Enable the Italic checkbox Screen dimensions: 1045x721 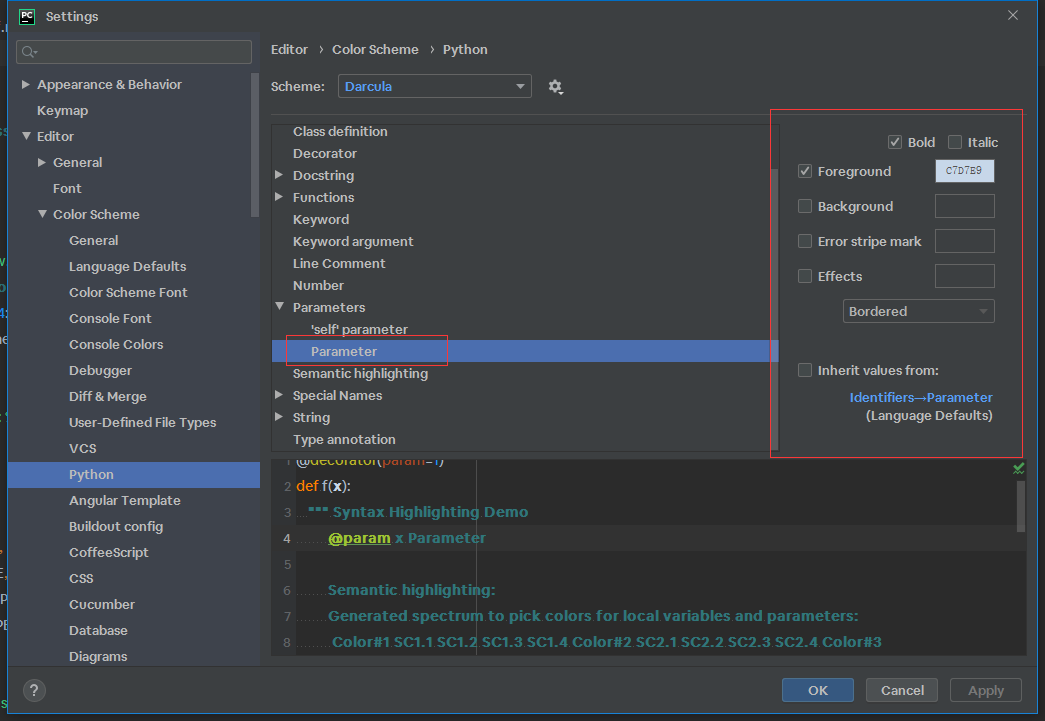(x=955, y=142)
